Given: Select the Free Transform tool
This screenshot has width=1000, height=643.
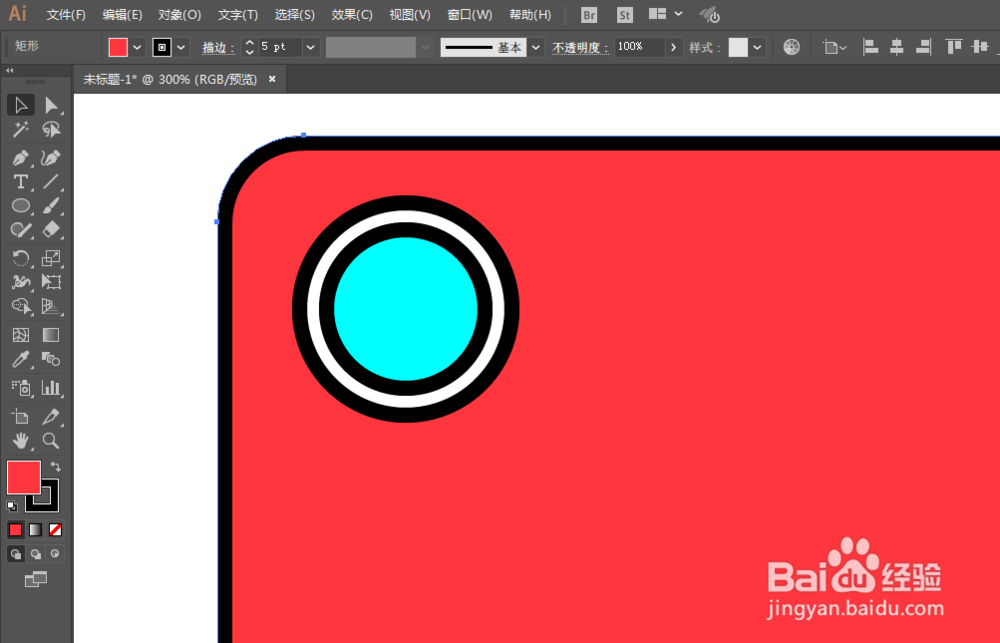Looking at the screenshot, I should coord(51,281).
